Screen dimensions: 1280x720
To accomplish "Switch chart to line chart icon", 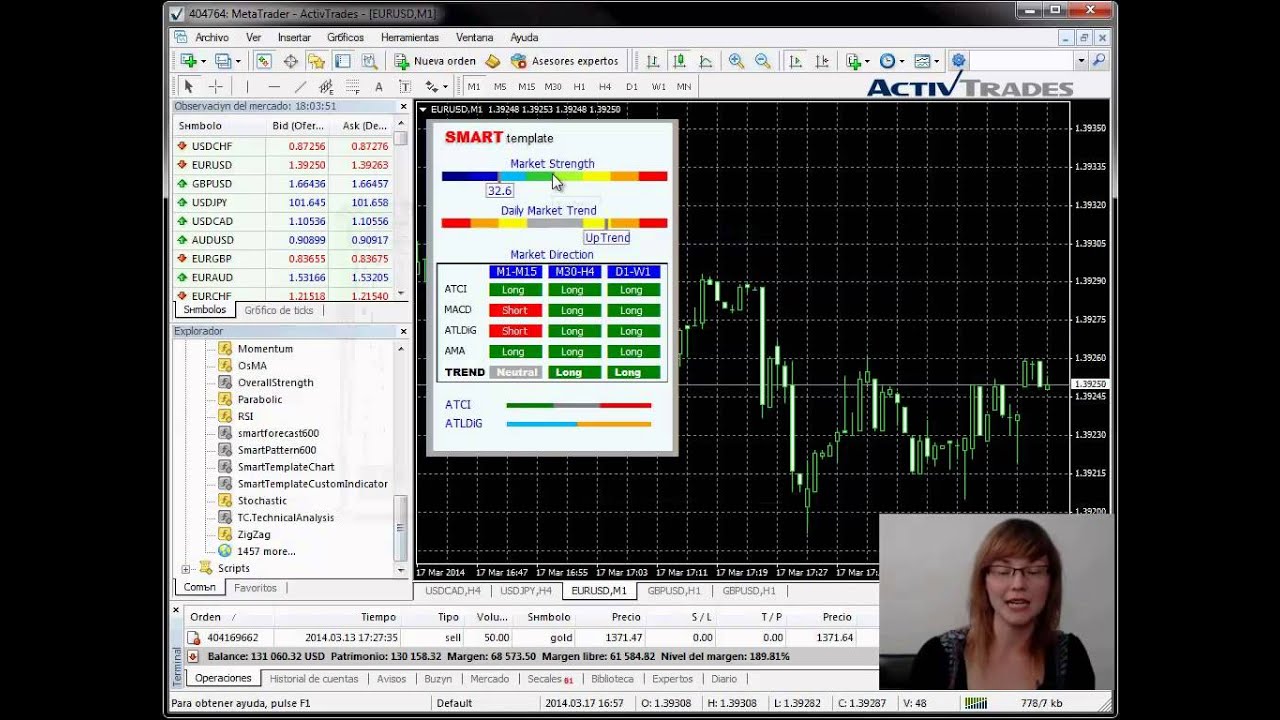I will (x=706, y=61).
